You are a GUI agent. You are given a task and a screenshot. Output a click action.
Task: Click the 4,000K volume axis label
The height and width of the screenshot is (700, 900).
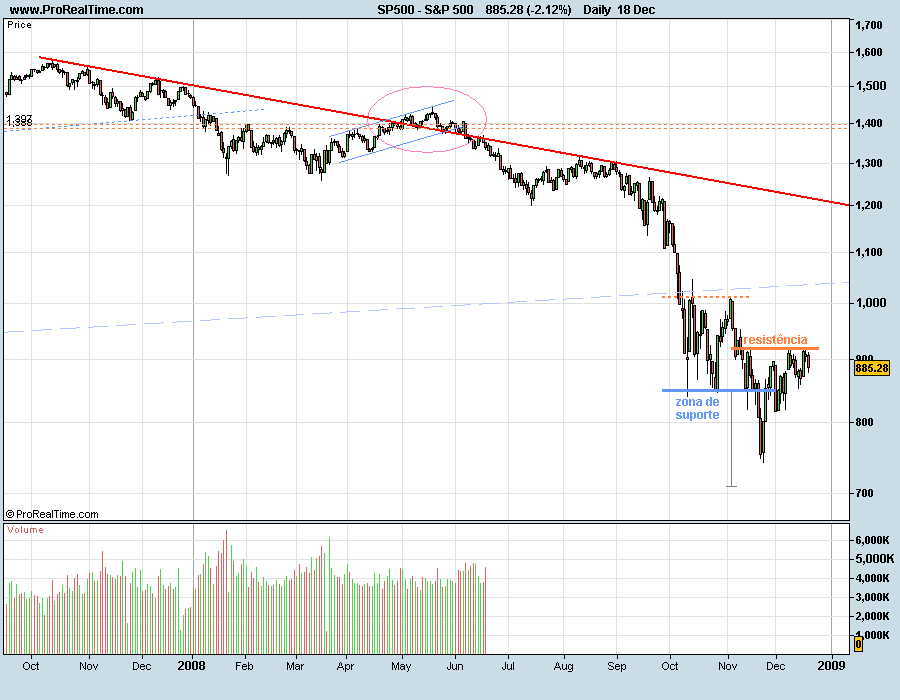point(872,578)
